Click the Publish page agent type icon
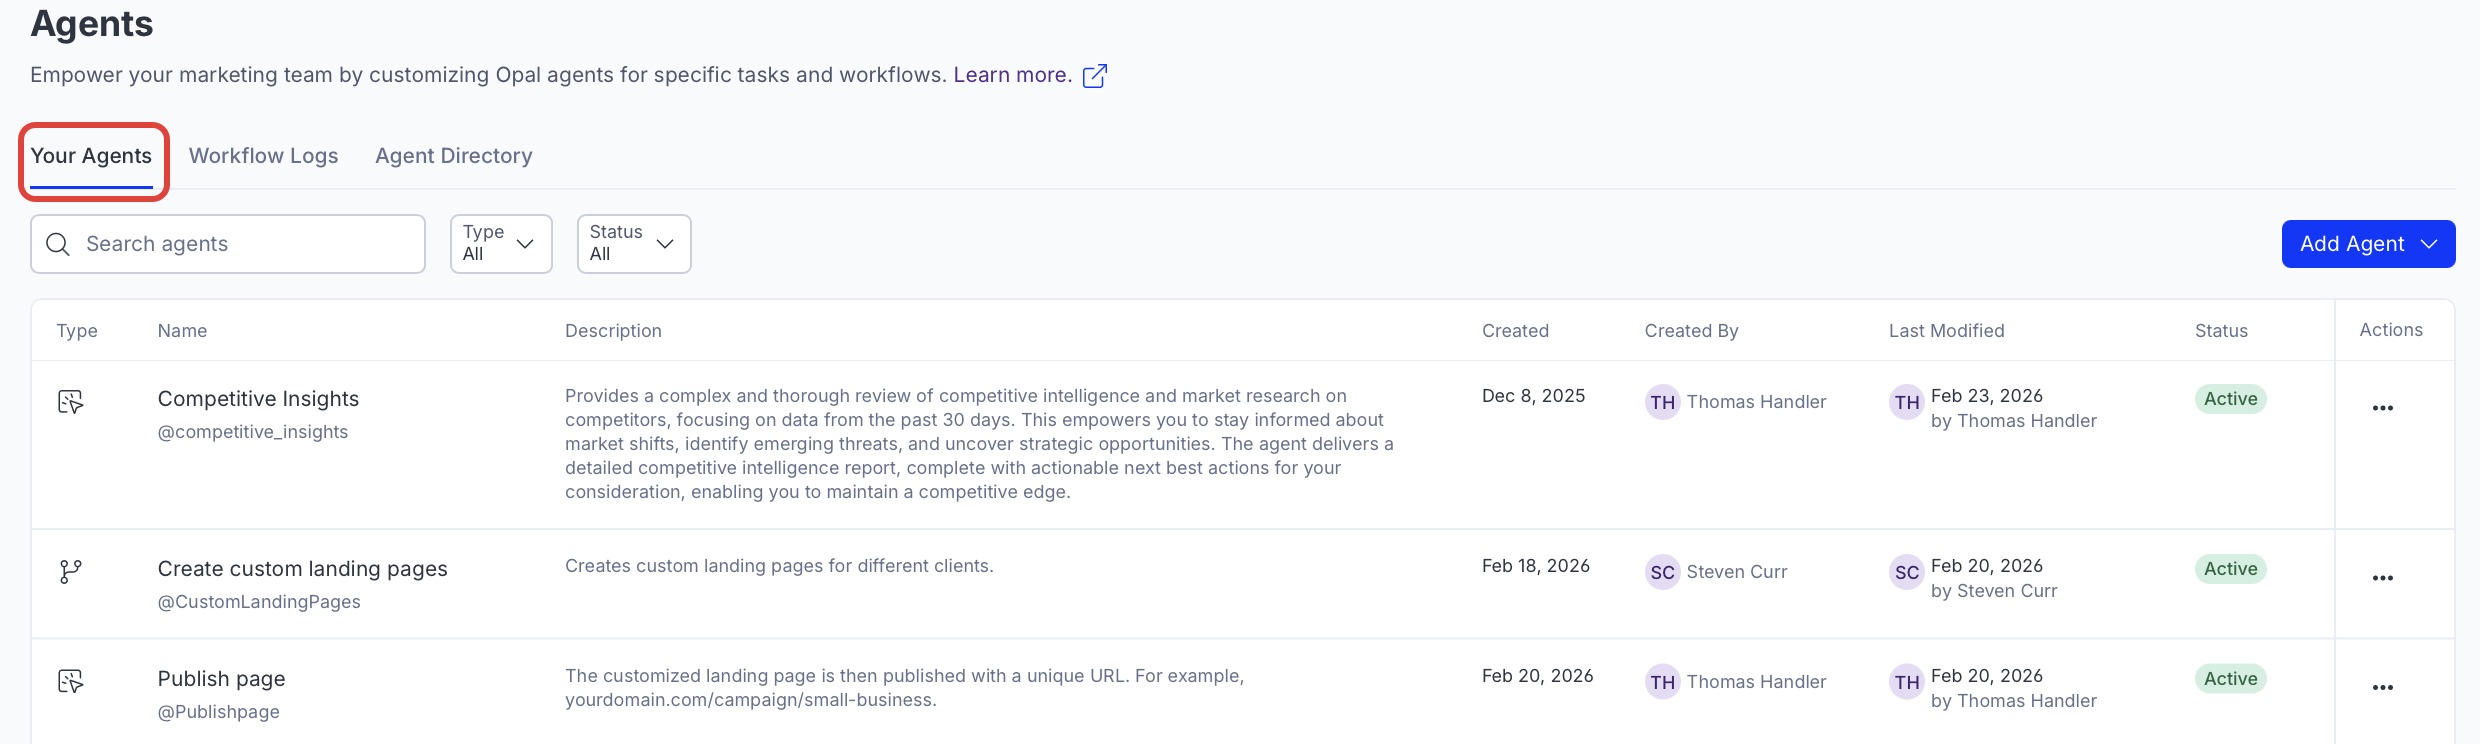The width and height of the screenshot is (2480, 744). pyautogui.click(x=70, y=682)
